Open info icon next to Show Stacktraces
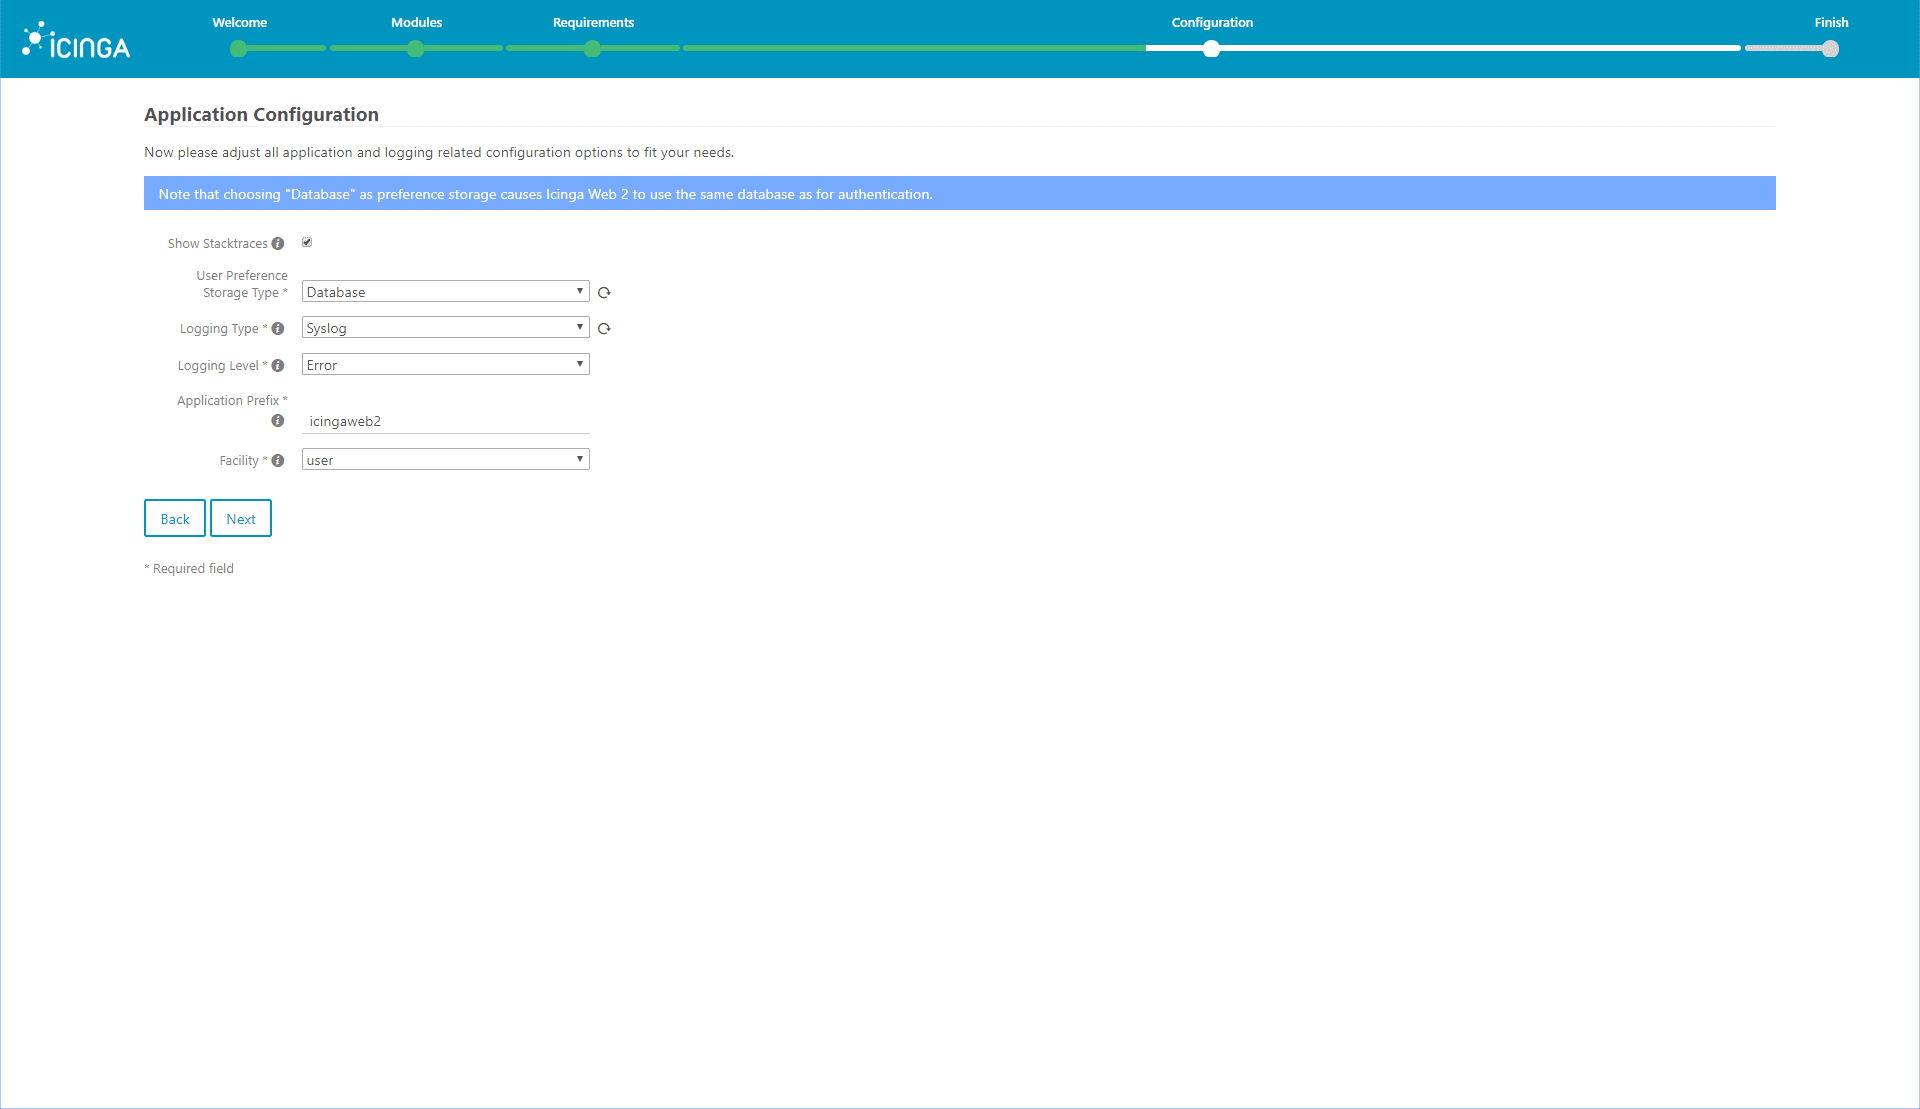Screen dimensions: 1920x1109 tap(278, 244)
